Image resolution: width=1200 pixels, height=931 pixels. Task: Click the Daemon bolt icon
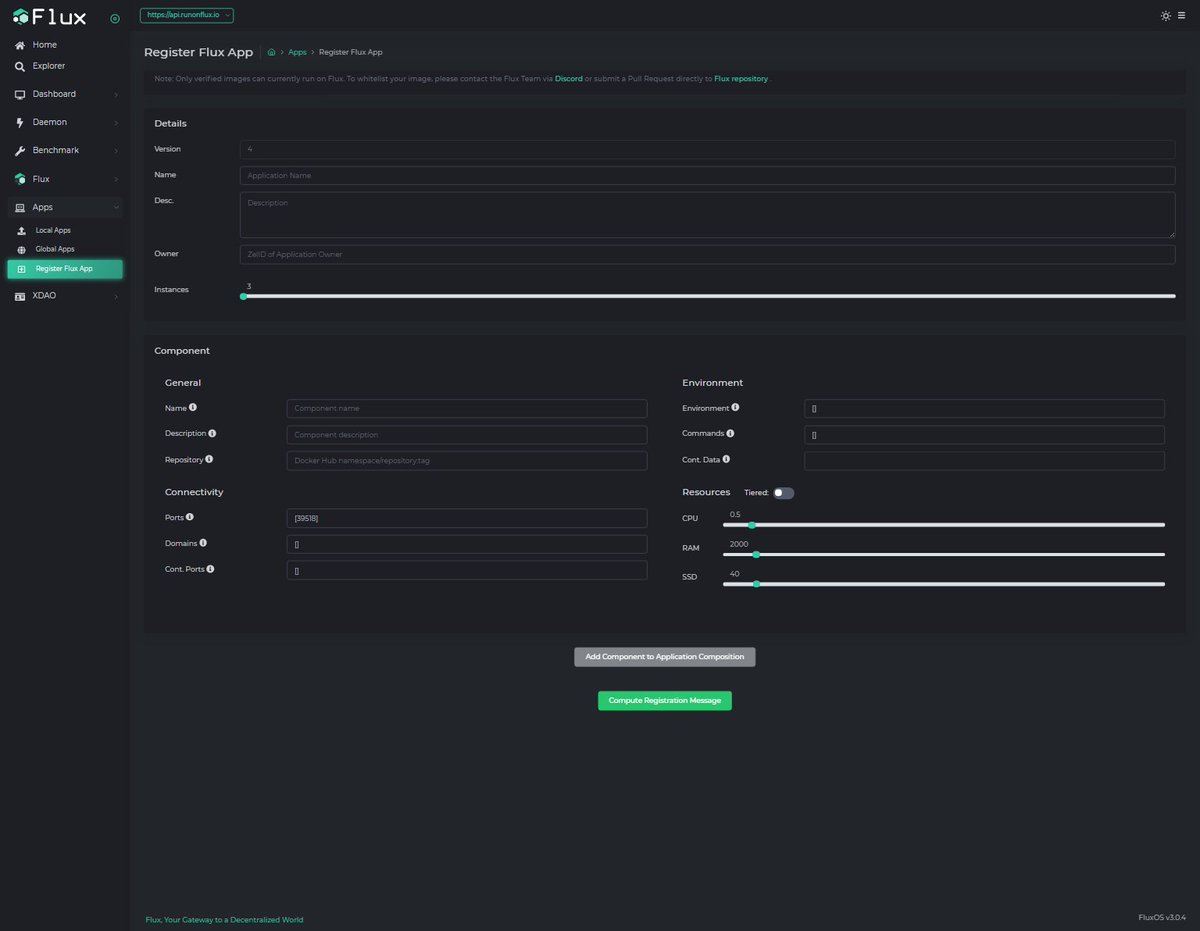point(20,122)
